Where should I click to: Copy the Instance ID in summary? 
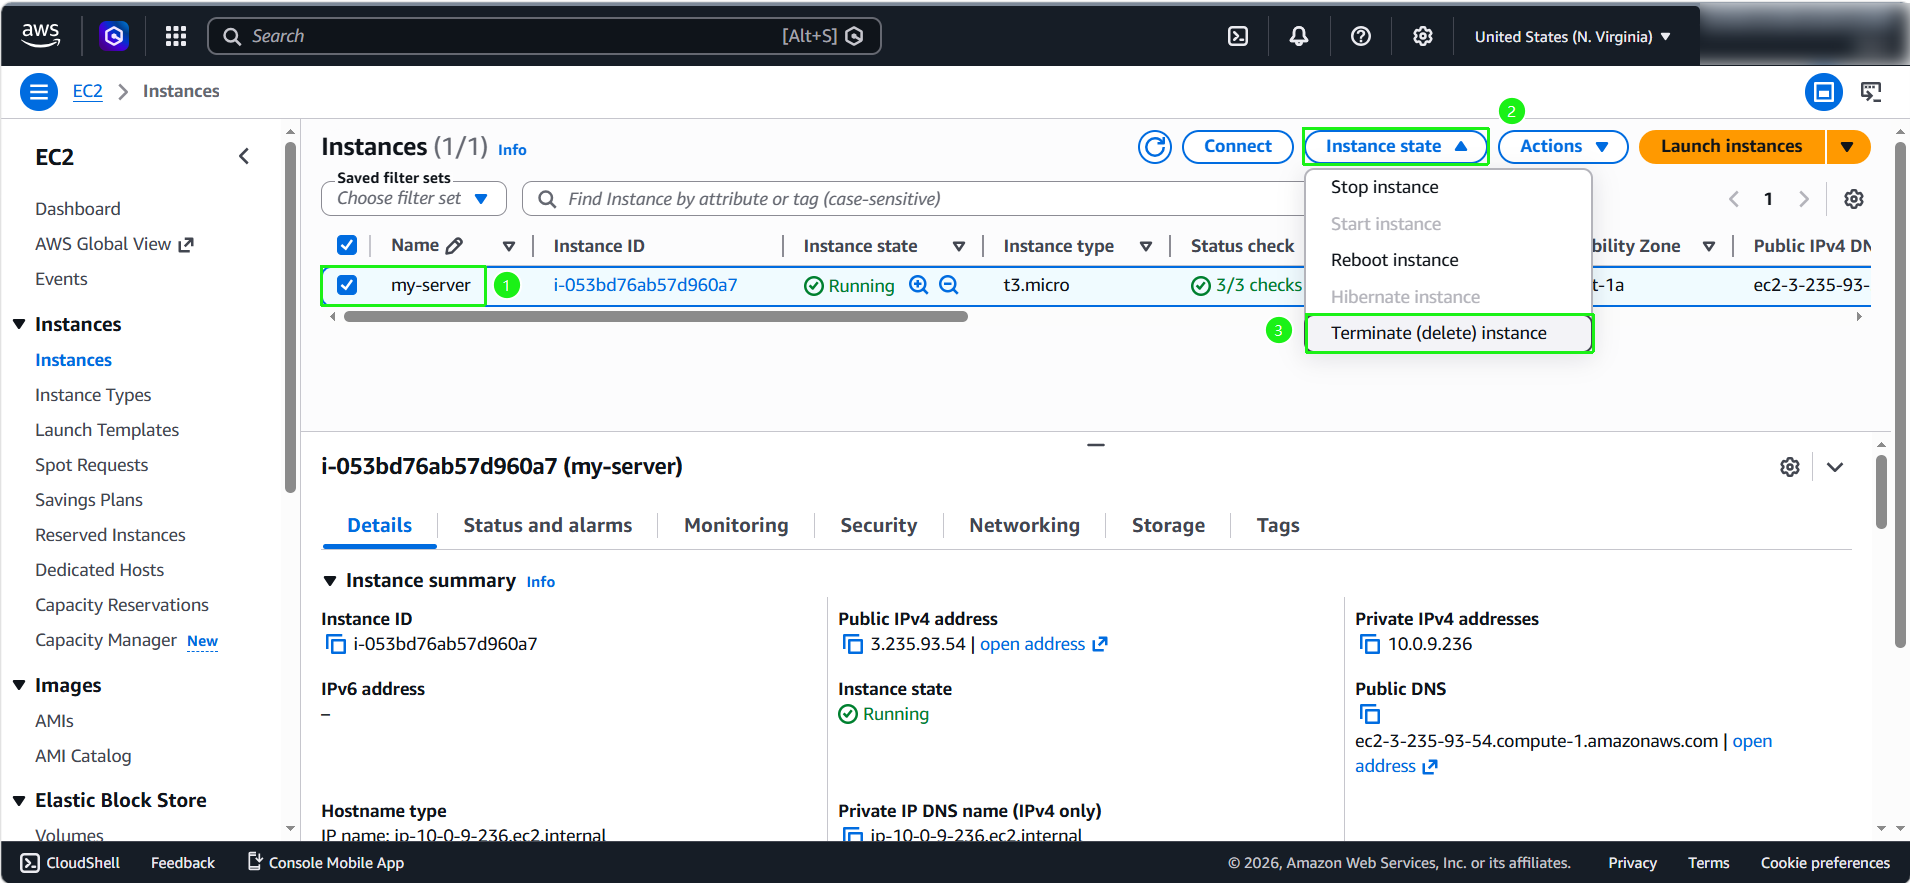pos(336,644)
